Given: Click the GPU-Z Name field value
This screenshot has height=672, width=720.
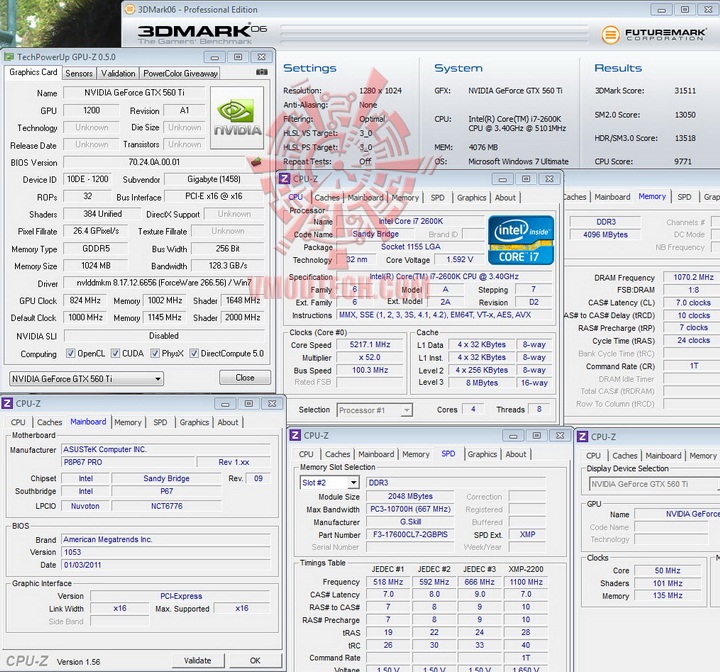Looking at the screenshot, I should point(134,93).
